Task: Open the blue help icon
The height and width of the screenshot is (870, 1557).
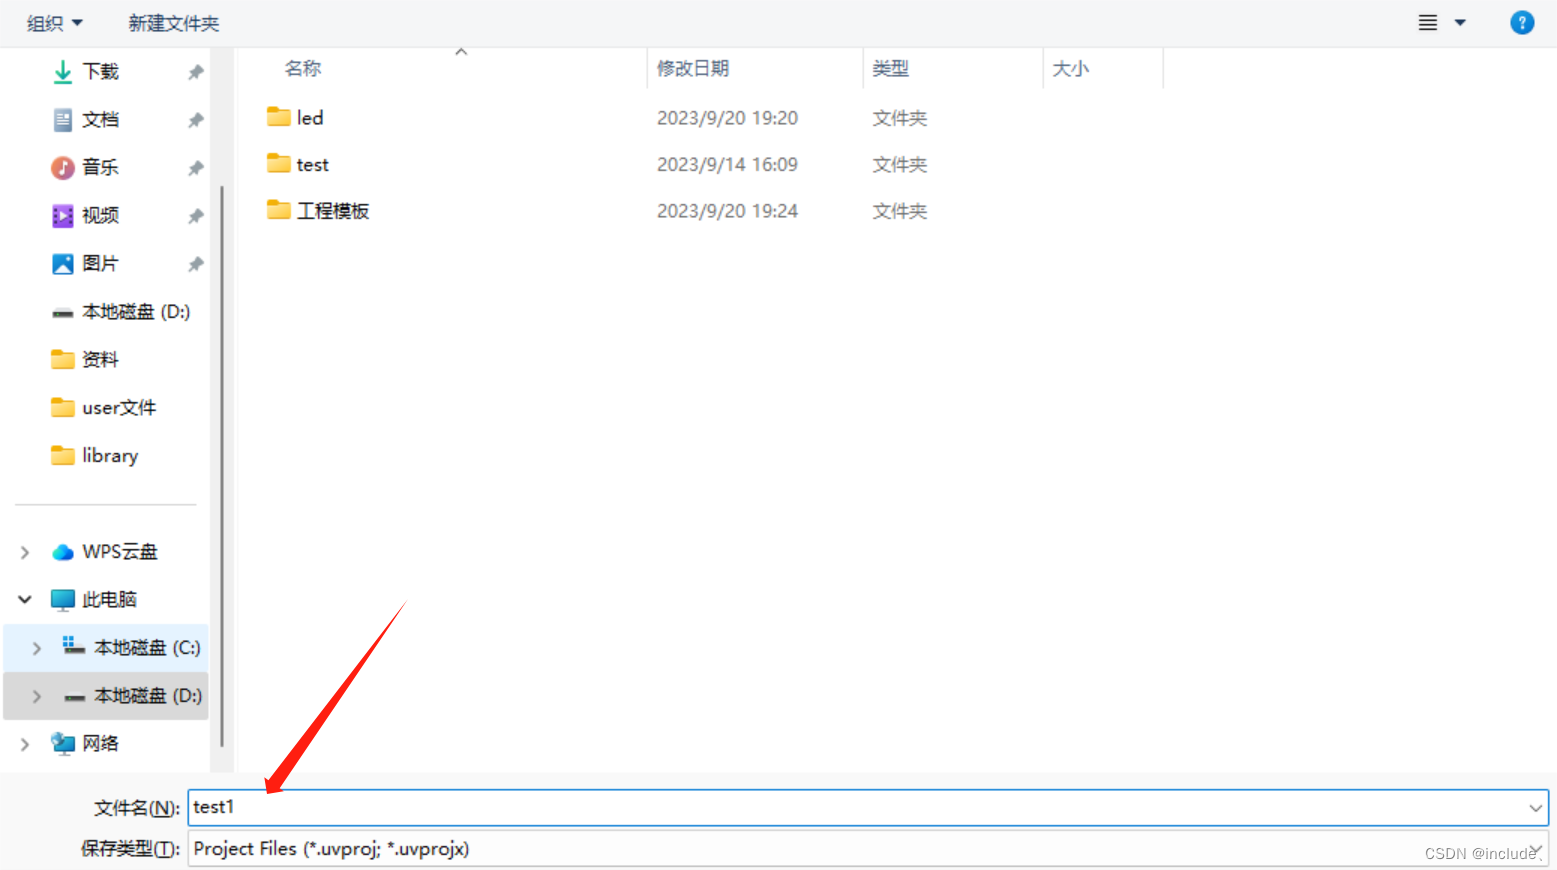Action: [1522, 23]
